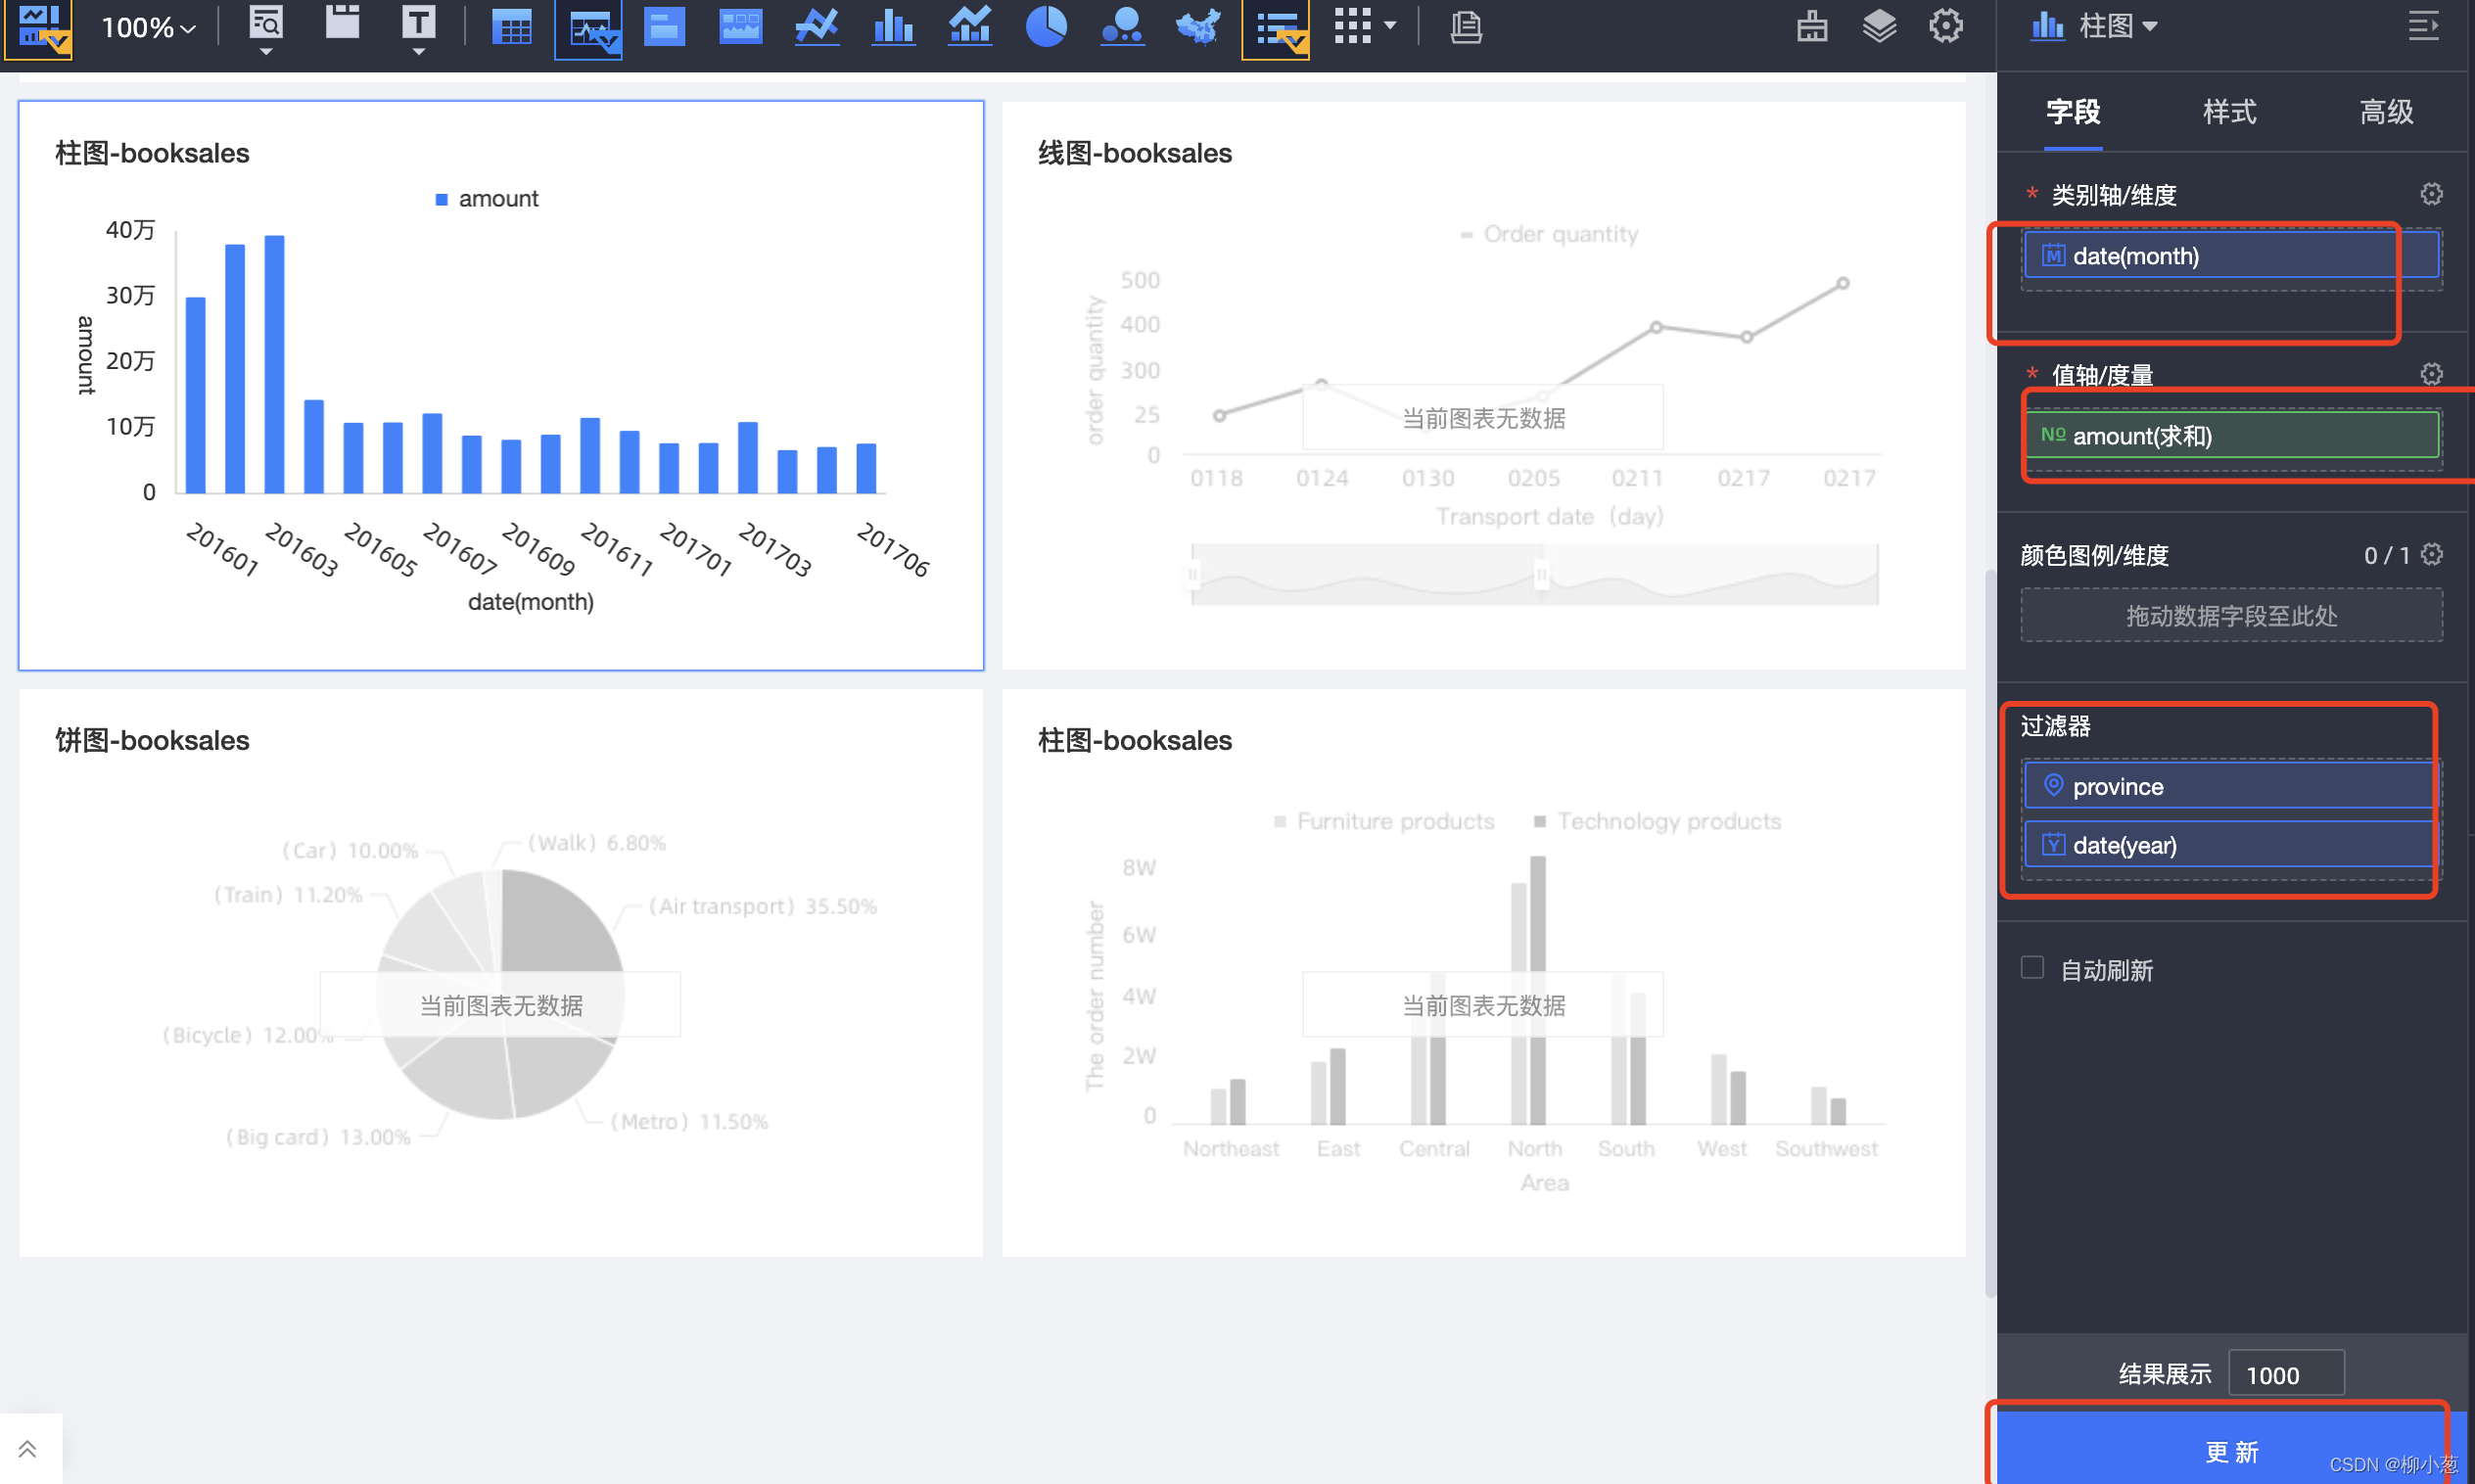Click the list filter icon with yellow border
2475x1484 pixels.
click(x=1276, y=30)
